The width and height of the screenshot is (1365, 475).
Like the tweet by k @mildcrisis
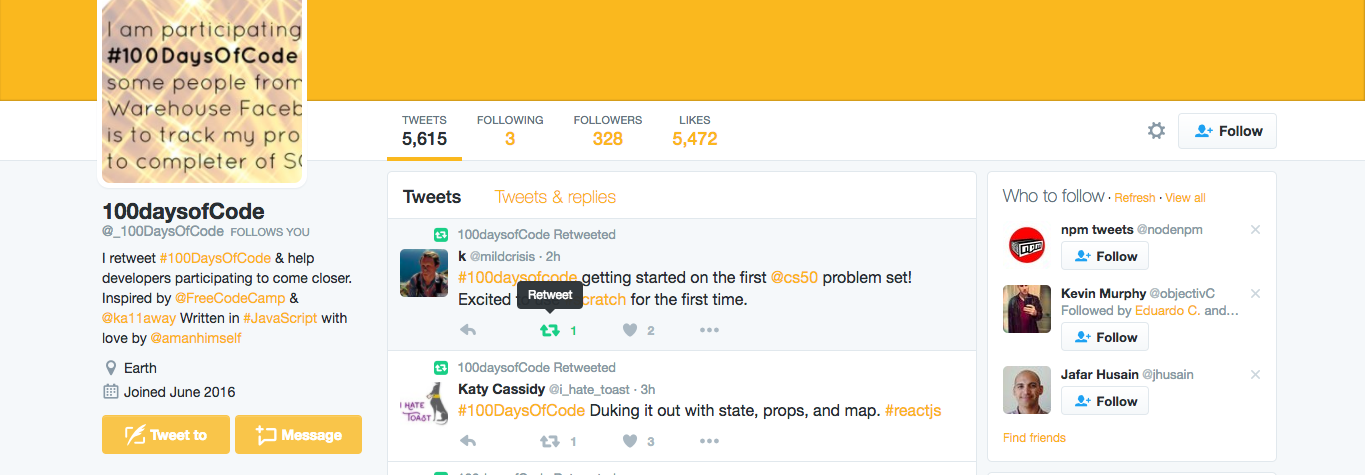[630, 330]
